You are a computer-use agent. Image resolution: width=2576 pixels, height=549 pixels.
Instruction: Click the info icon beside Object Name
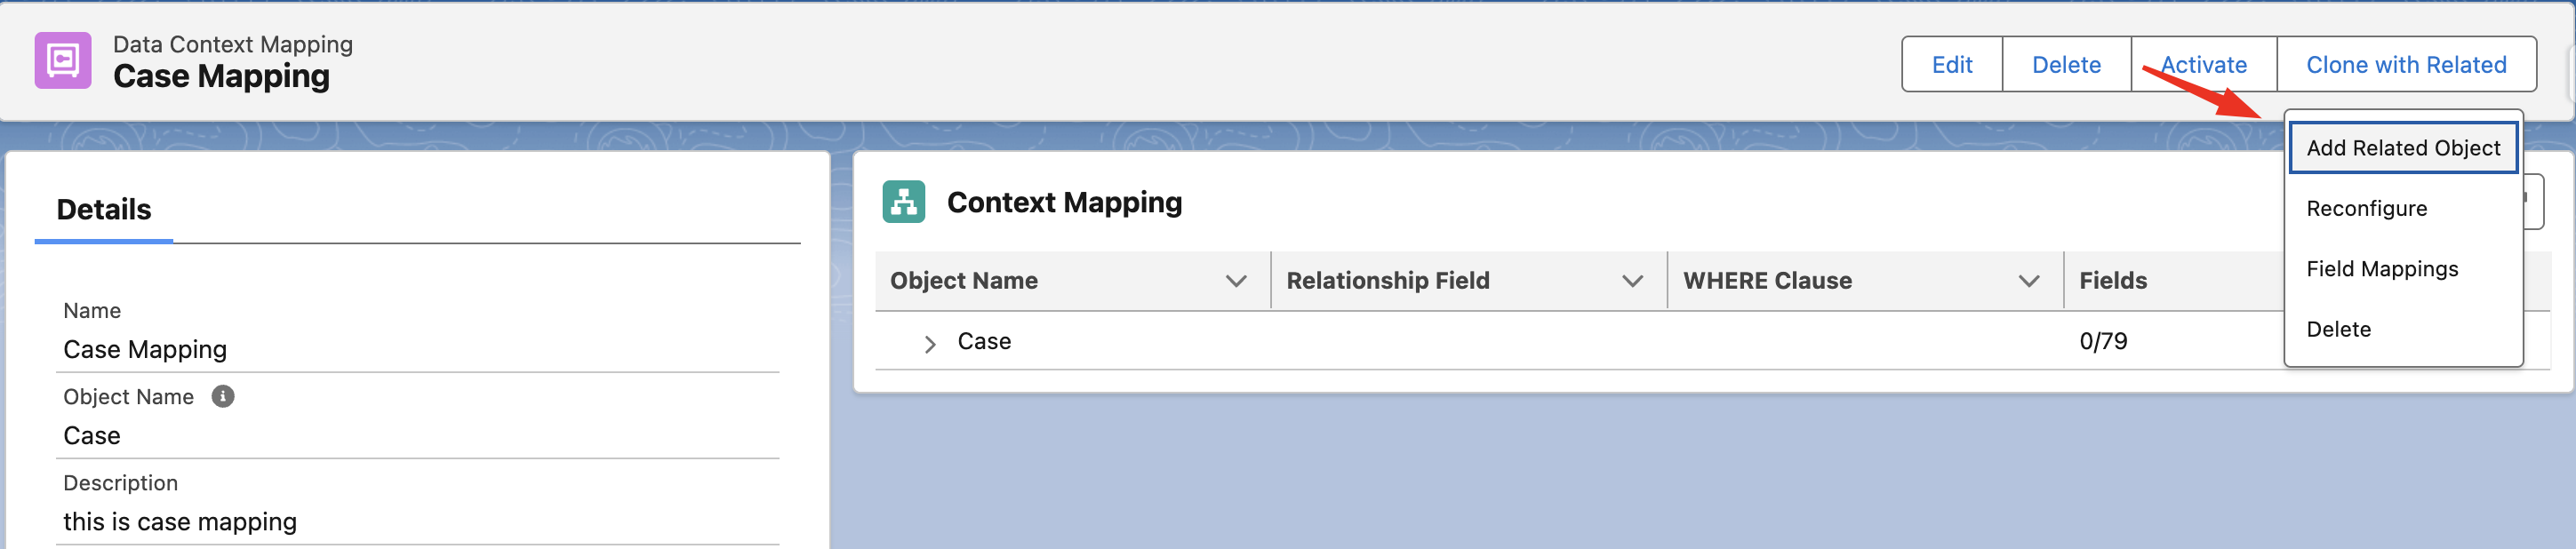coord(223,397)
